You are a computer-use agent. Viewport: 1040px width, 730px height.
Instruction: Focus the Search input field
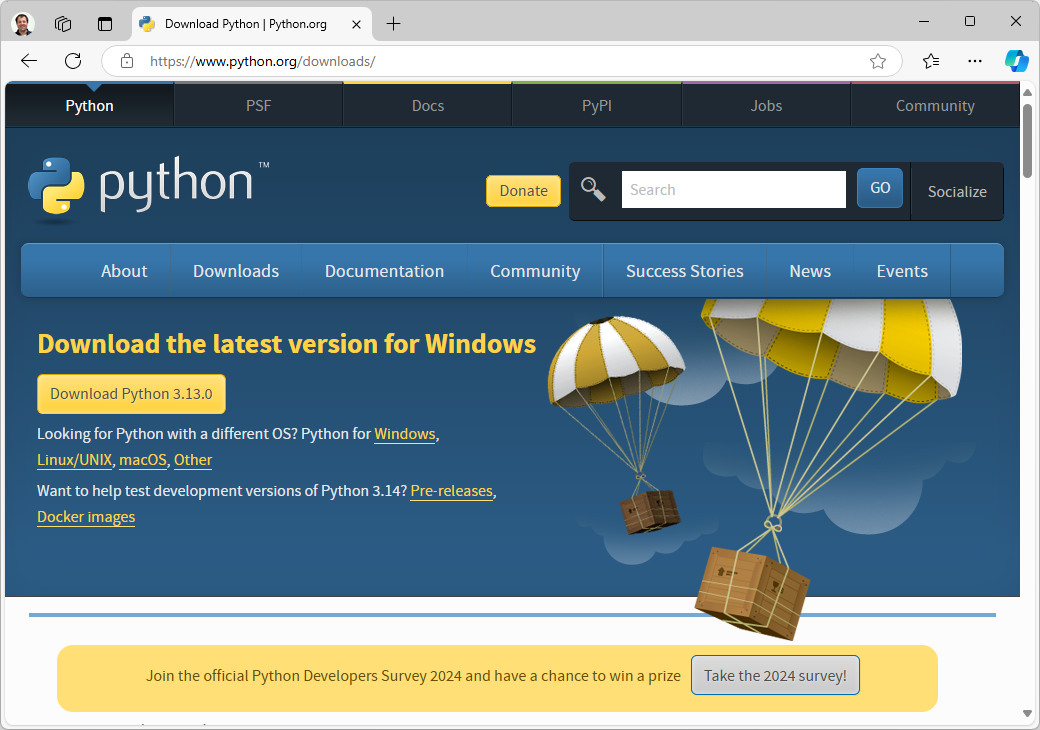coord(734,190)
